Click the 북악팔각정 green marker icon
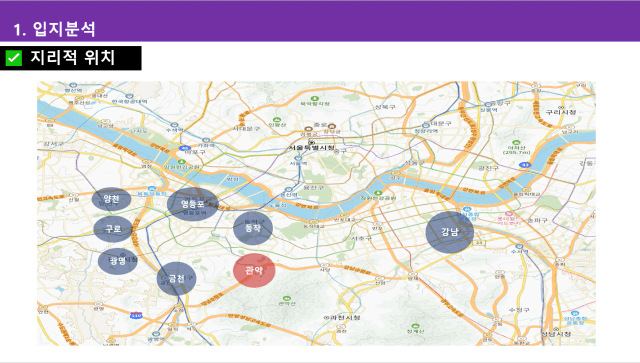640x363 pixels. [x=315, y=98]
